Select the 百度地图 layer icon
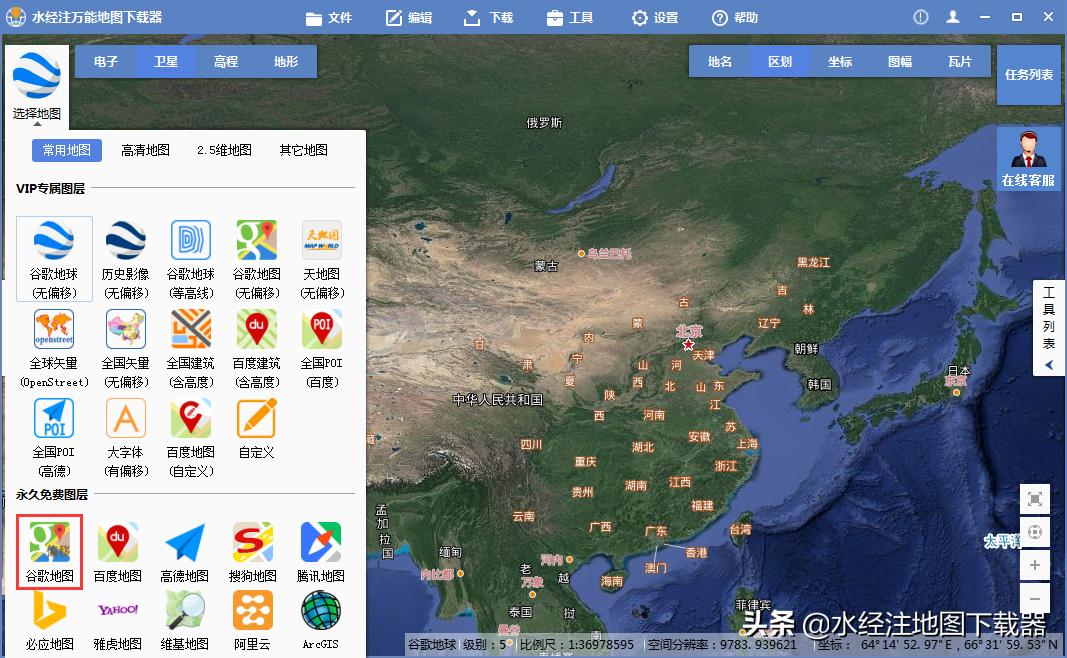This screenshot has width=1067, height=658. tap(117, 551)
